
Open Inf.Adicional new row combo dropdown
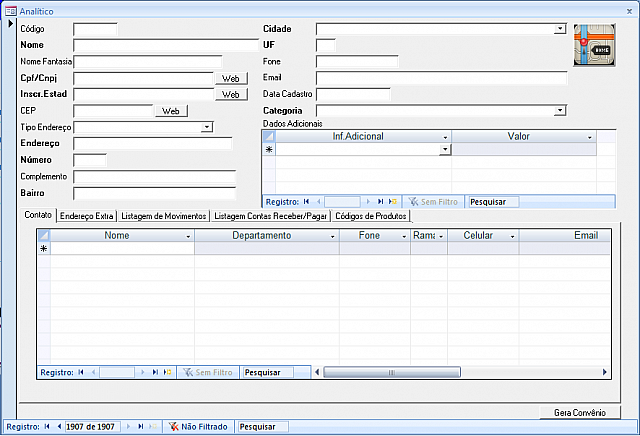coord(445,149)
